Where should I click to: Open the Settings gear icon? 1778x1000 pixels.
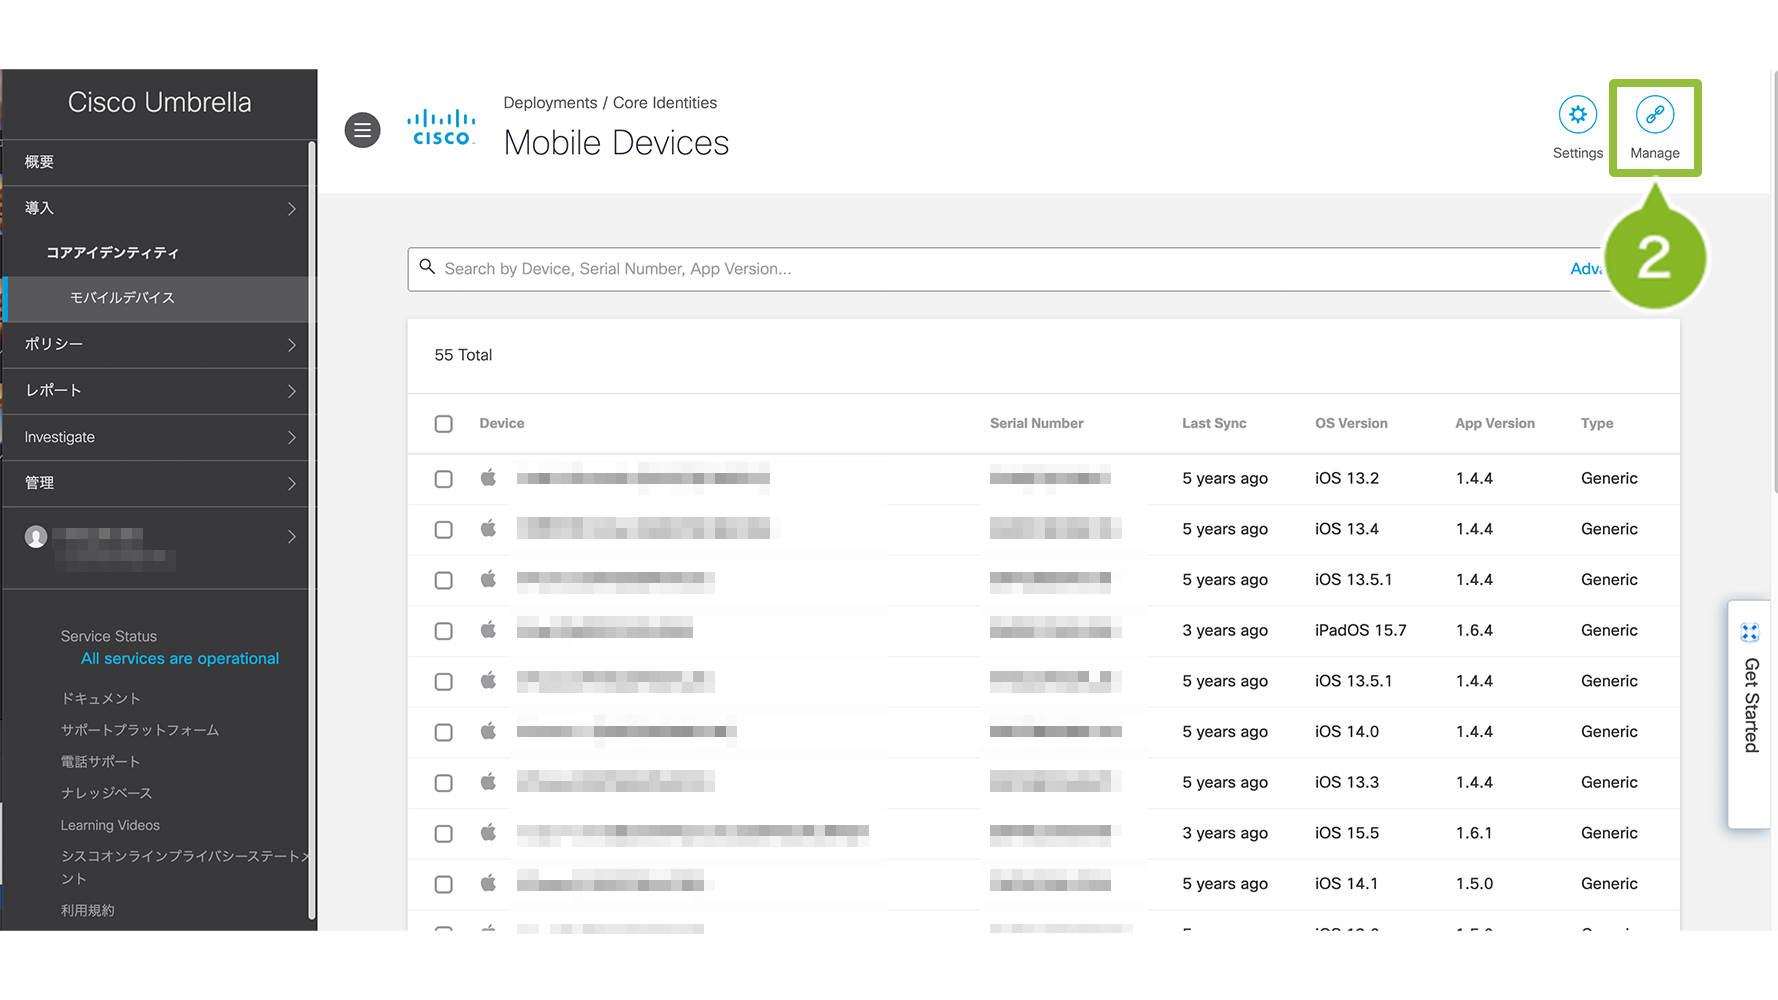(x=1577, y=115)
